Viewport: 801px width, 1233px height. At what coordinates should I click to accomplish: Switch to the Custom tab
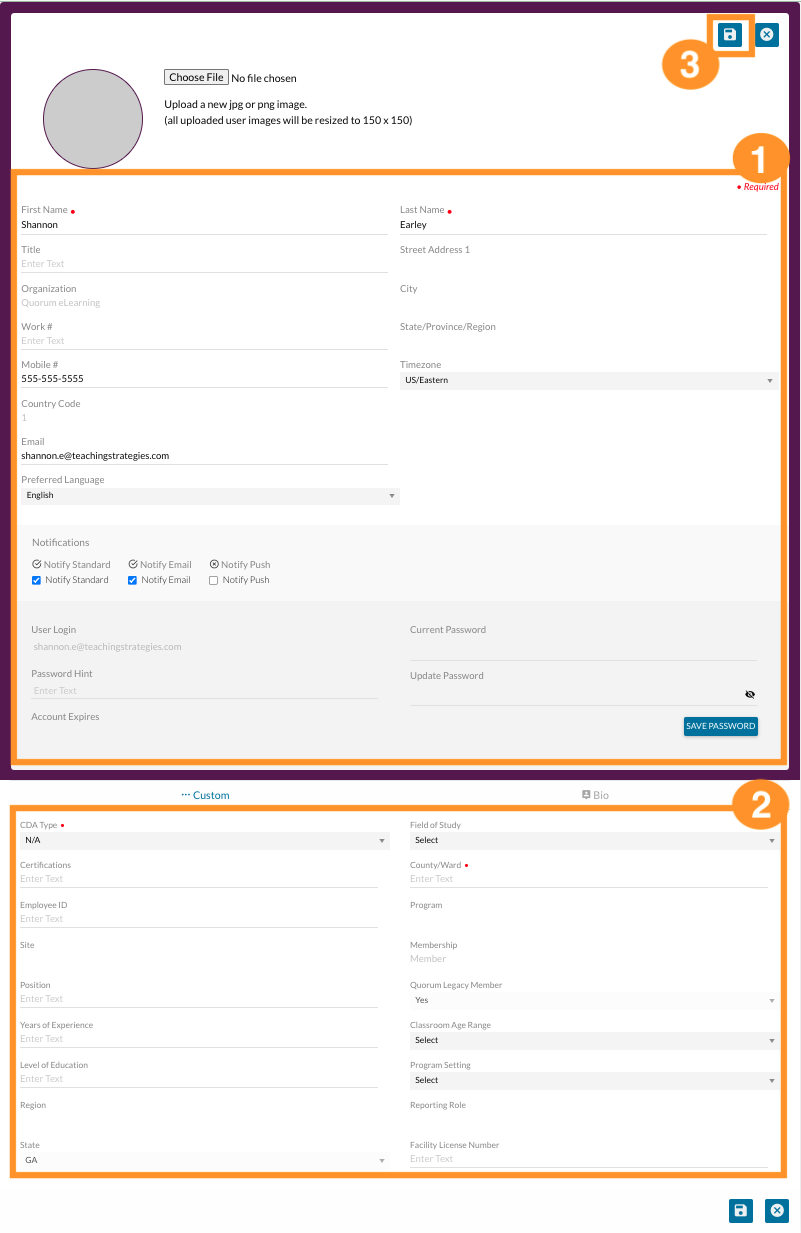pyautogui.click(x=205, y=795)
